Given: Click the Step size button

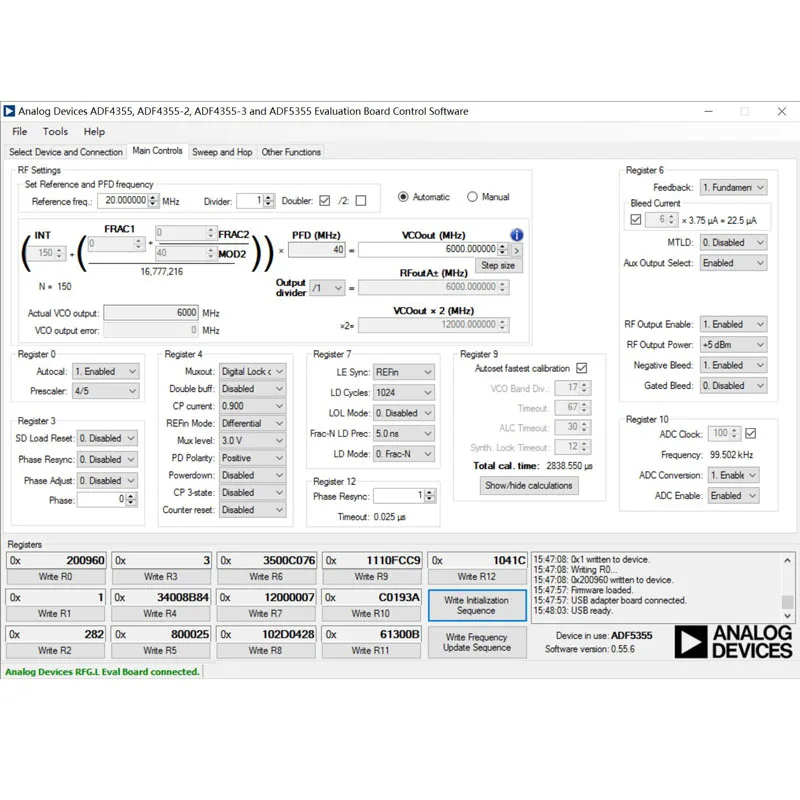Looking at the screenshot, I should pyautogui.click(x=498, y=265).
